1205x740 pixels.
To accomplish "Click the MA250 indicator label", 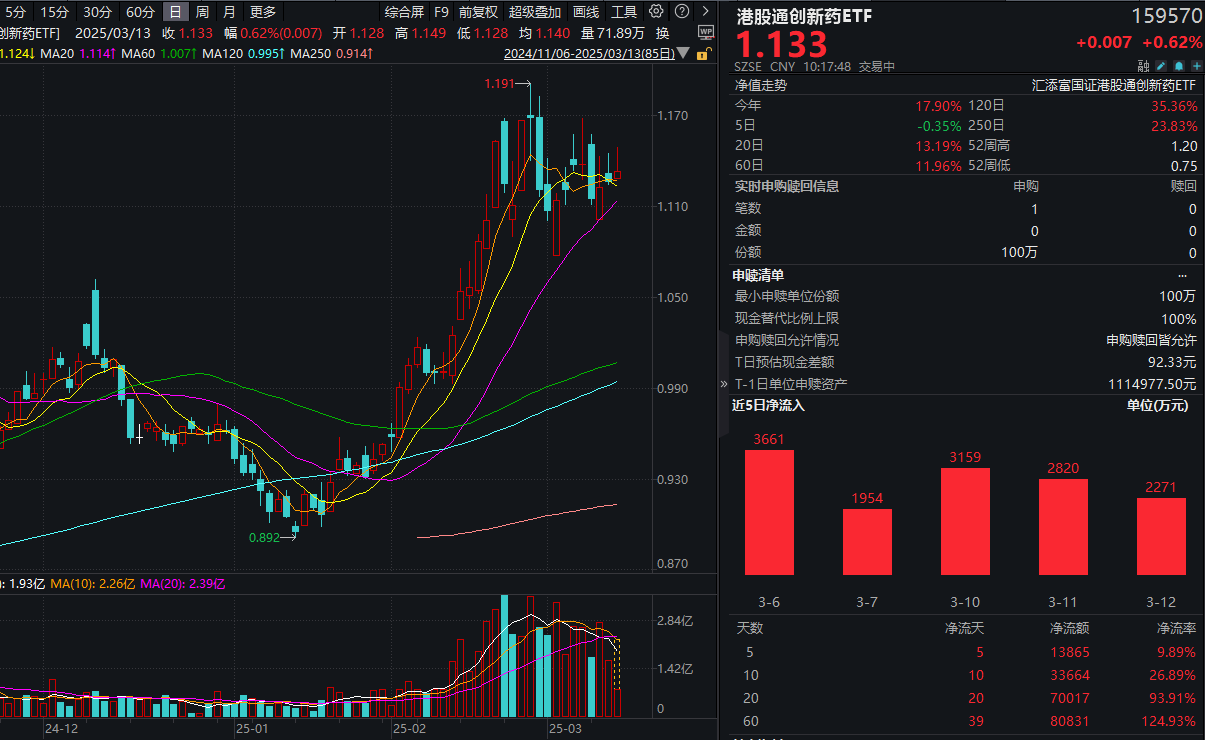I will coord(311,53).
